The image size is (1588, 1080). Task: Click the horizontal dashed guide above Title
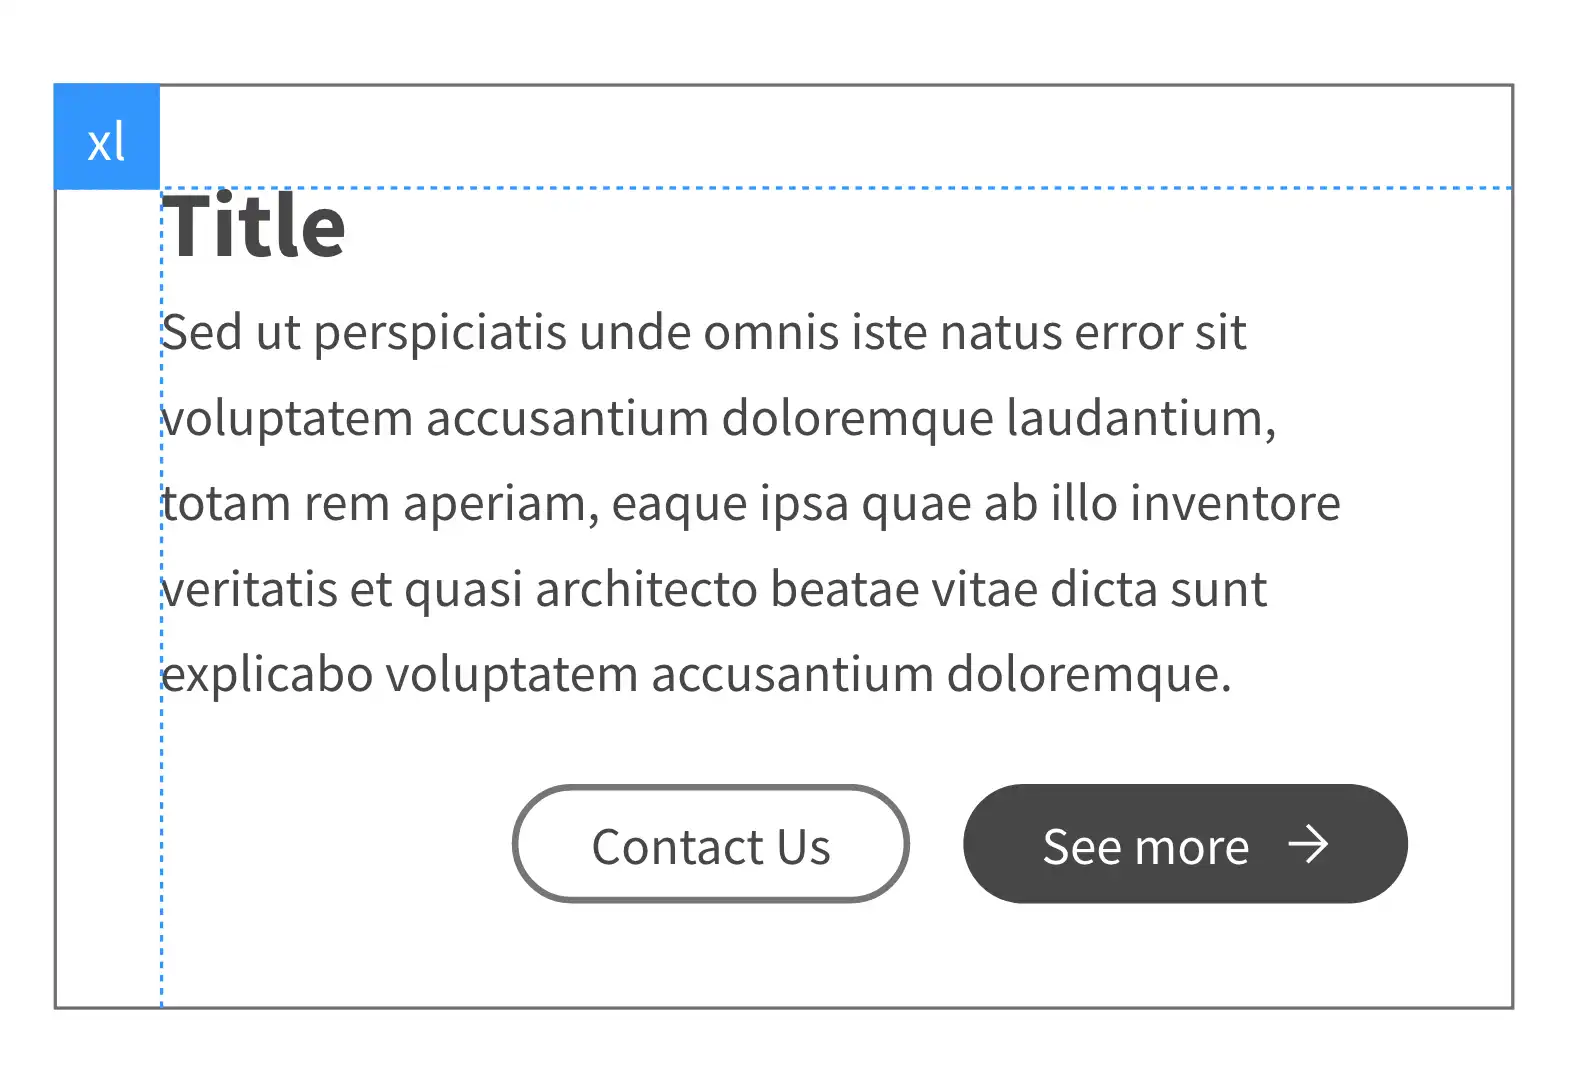click(900, 187)
